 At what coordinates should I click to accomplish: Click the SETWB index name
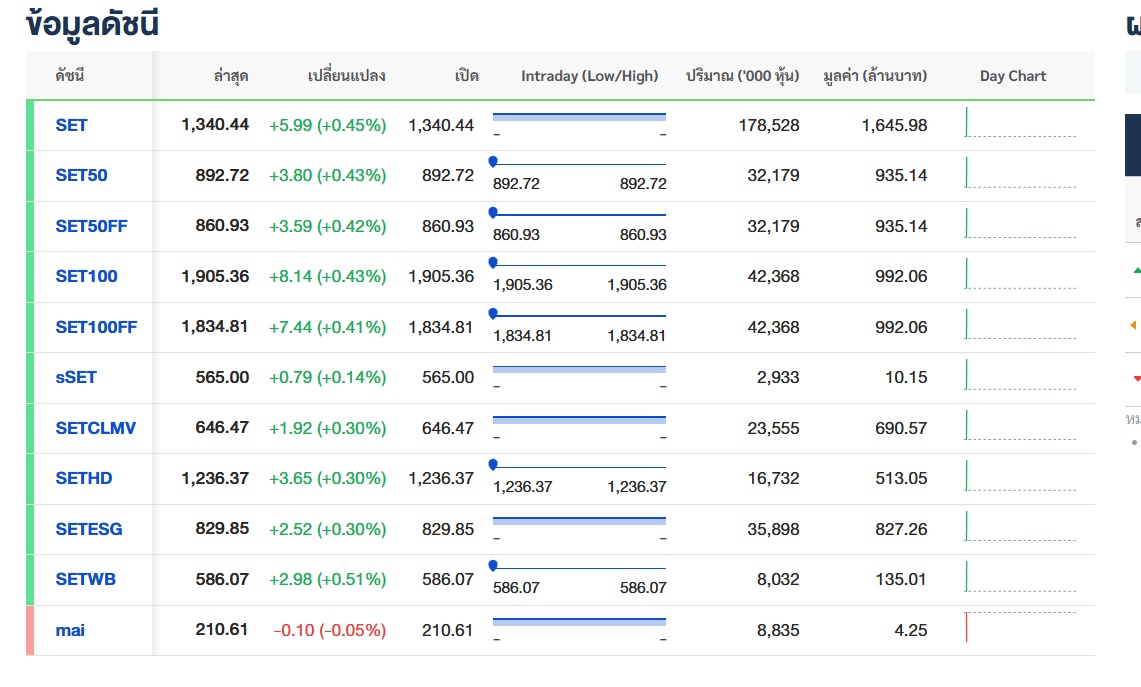click(x=86, y=579)
